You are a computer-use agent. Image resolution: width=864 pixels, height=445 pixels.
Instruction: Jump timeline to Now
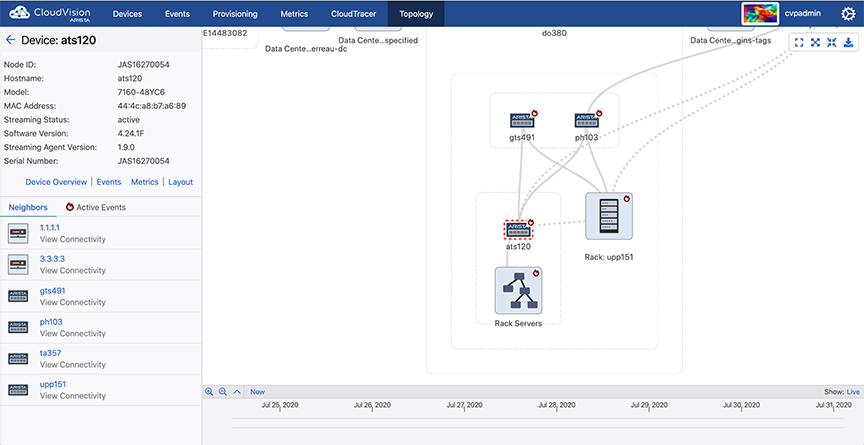(257, 392)
